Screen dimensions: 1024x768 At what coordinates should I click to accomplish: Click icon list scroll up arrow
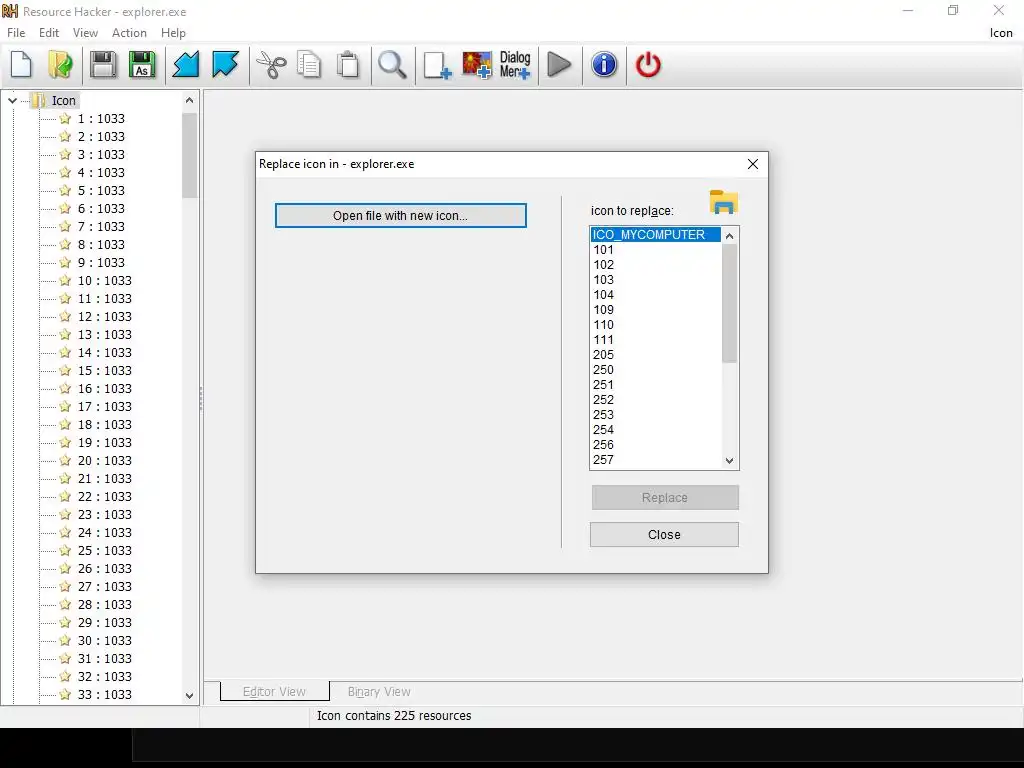click(x=729, y=236)
